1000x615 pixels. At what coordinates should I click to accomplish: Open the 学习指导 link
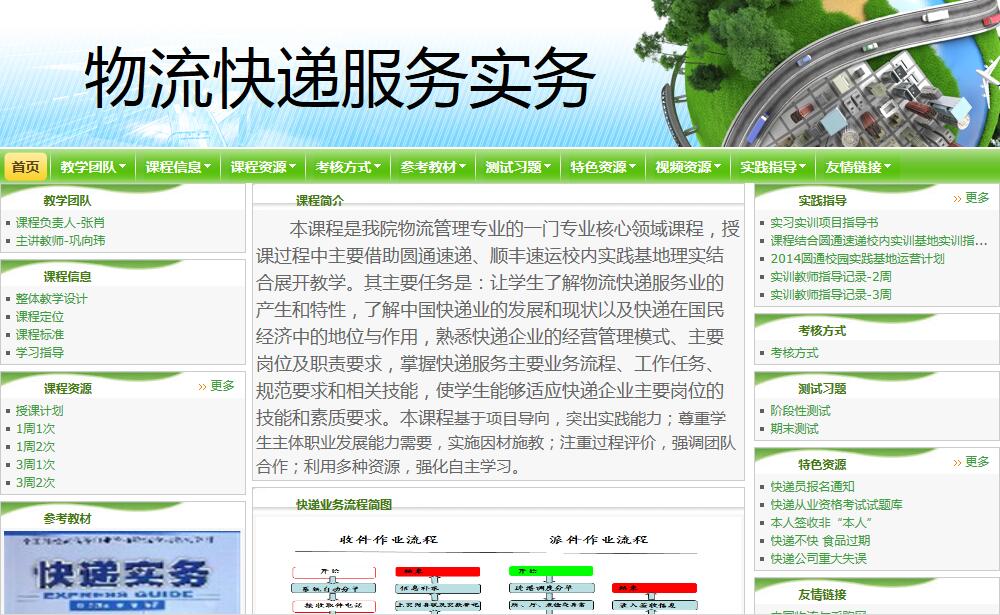[x=40, y=352]
